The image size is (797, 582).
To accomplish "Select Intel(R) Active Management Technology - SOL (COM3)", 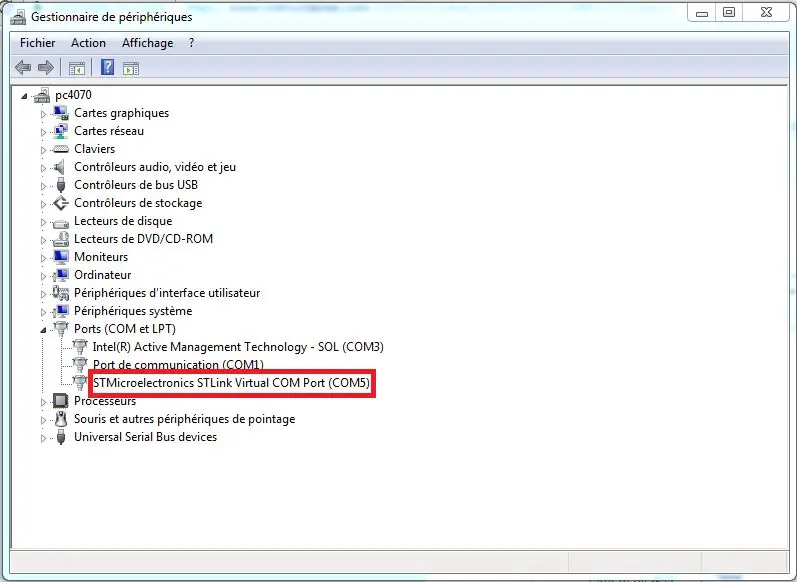I will [x=238, y=347].
